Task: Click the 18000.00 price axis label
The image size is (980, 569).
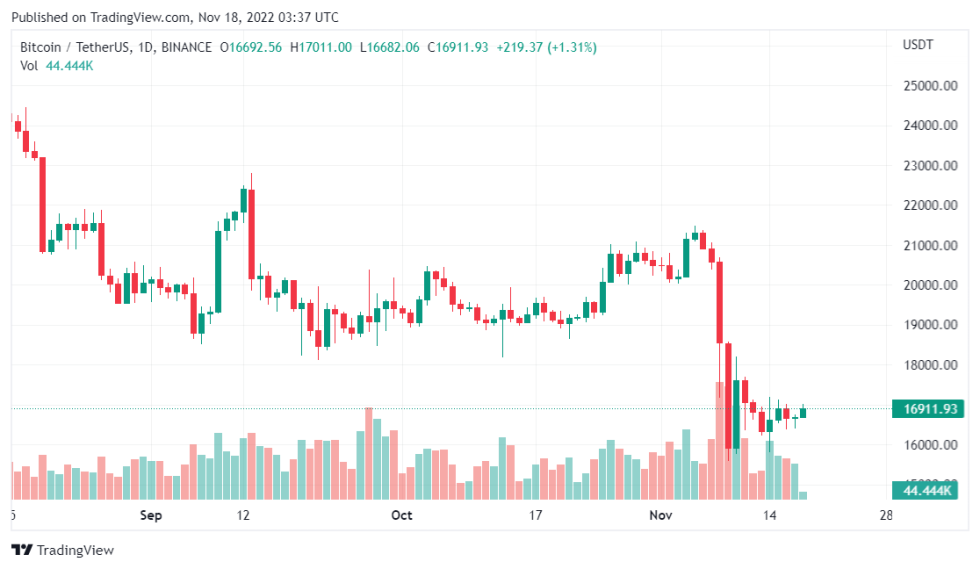Action: pos(930,365)
